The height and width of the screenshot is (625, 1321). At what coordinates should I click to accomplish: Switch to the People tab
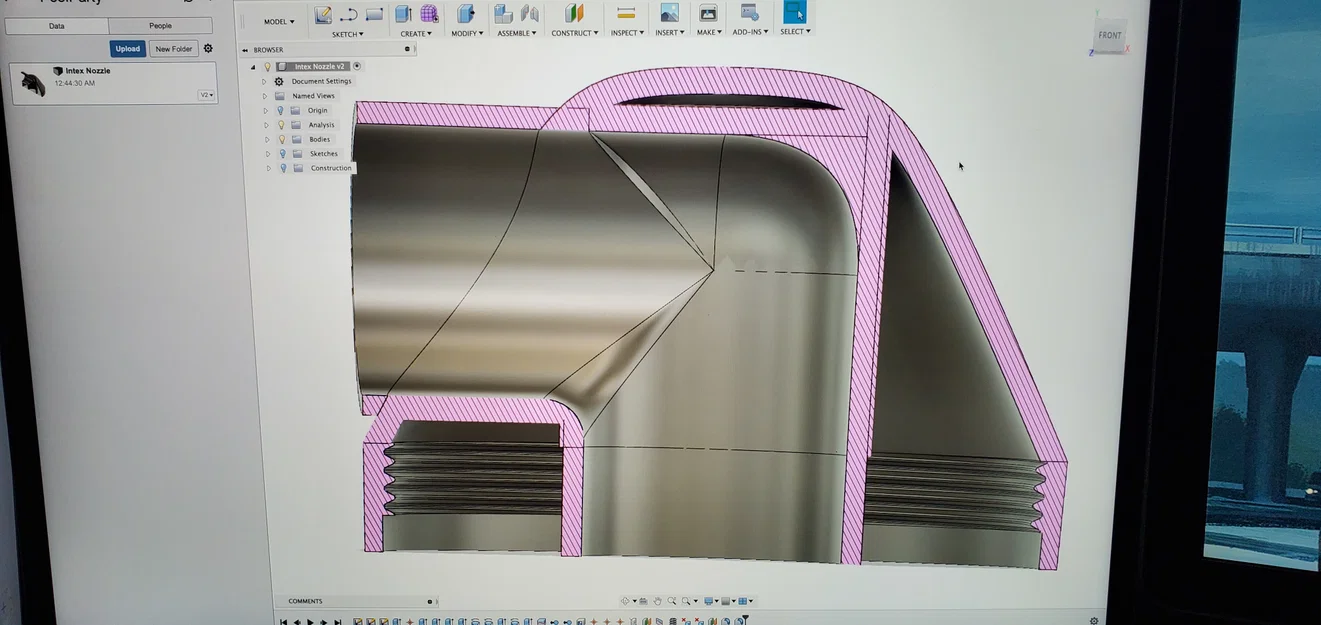pos(160,26)
